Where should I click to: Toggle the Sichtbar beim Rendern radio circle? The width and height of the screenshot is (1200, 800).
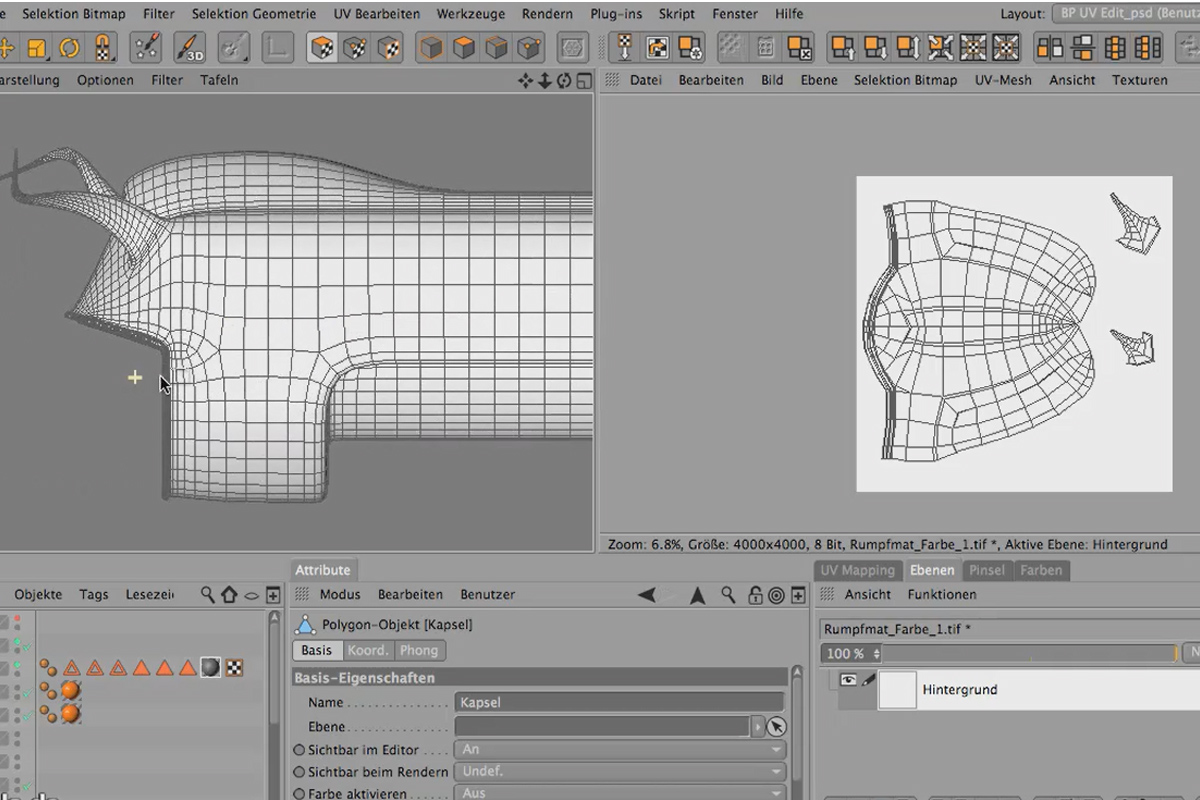point(299,772)
